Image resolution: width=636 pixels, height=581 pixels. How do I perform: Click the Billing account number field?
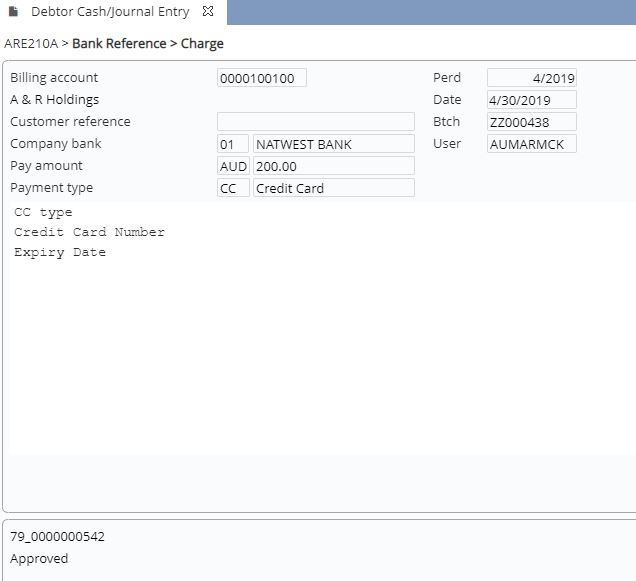(x=262, y=78)
